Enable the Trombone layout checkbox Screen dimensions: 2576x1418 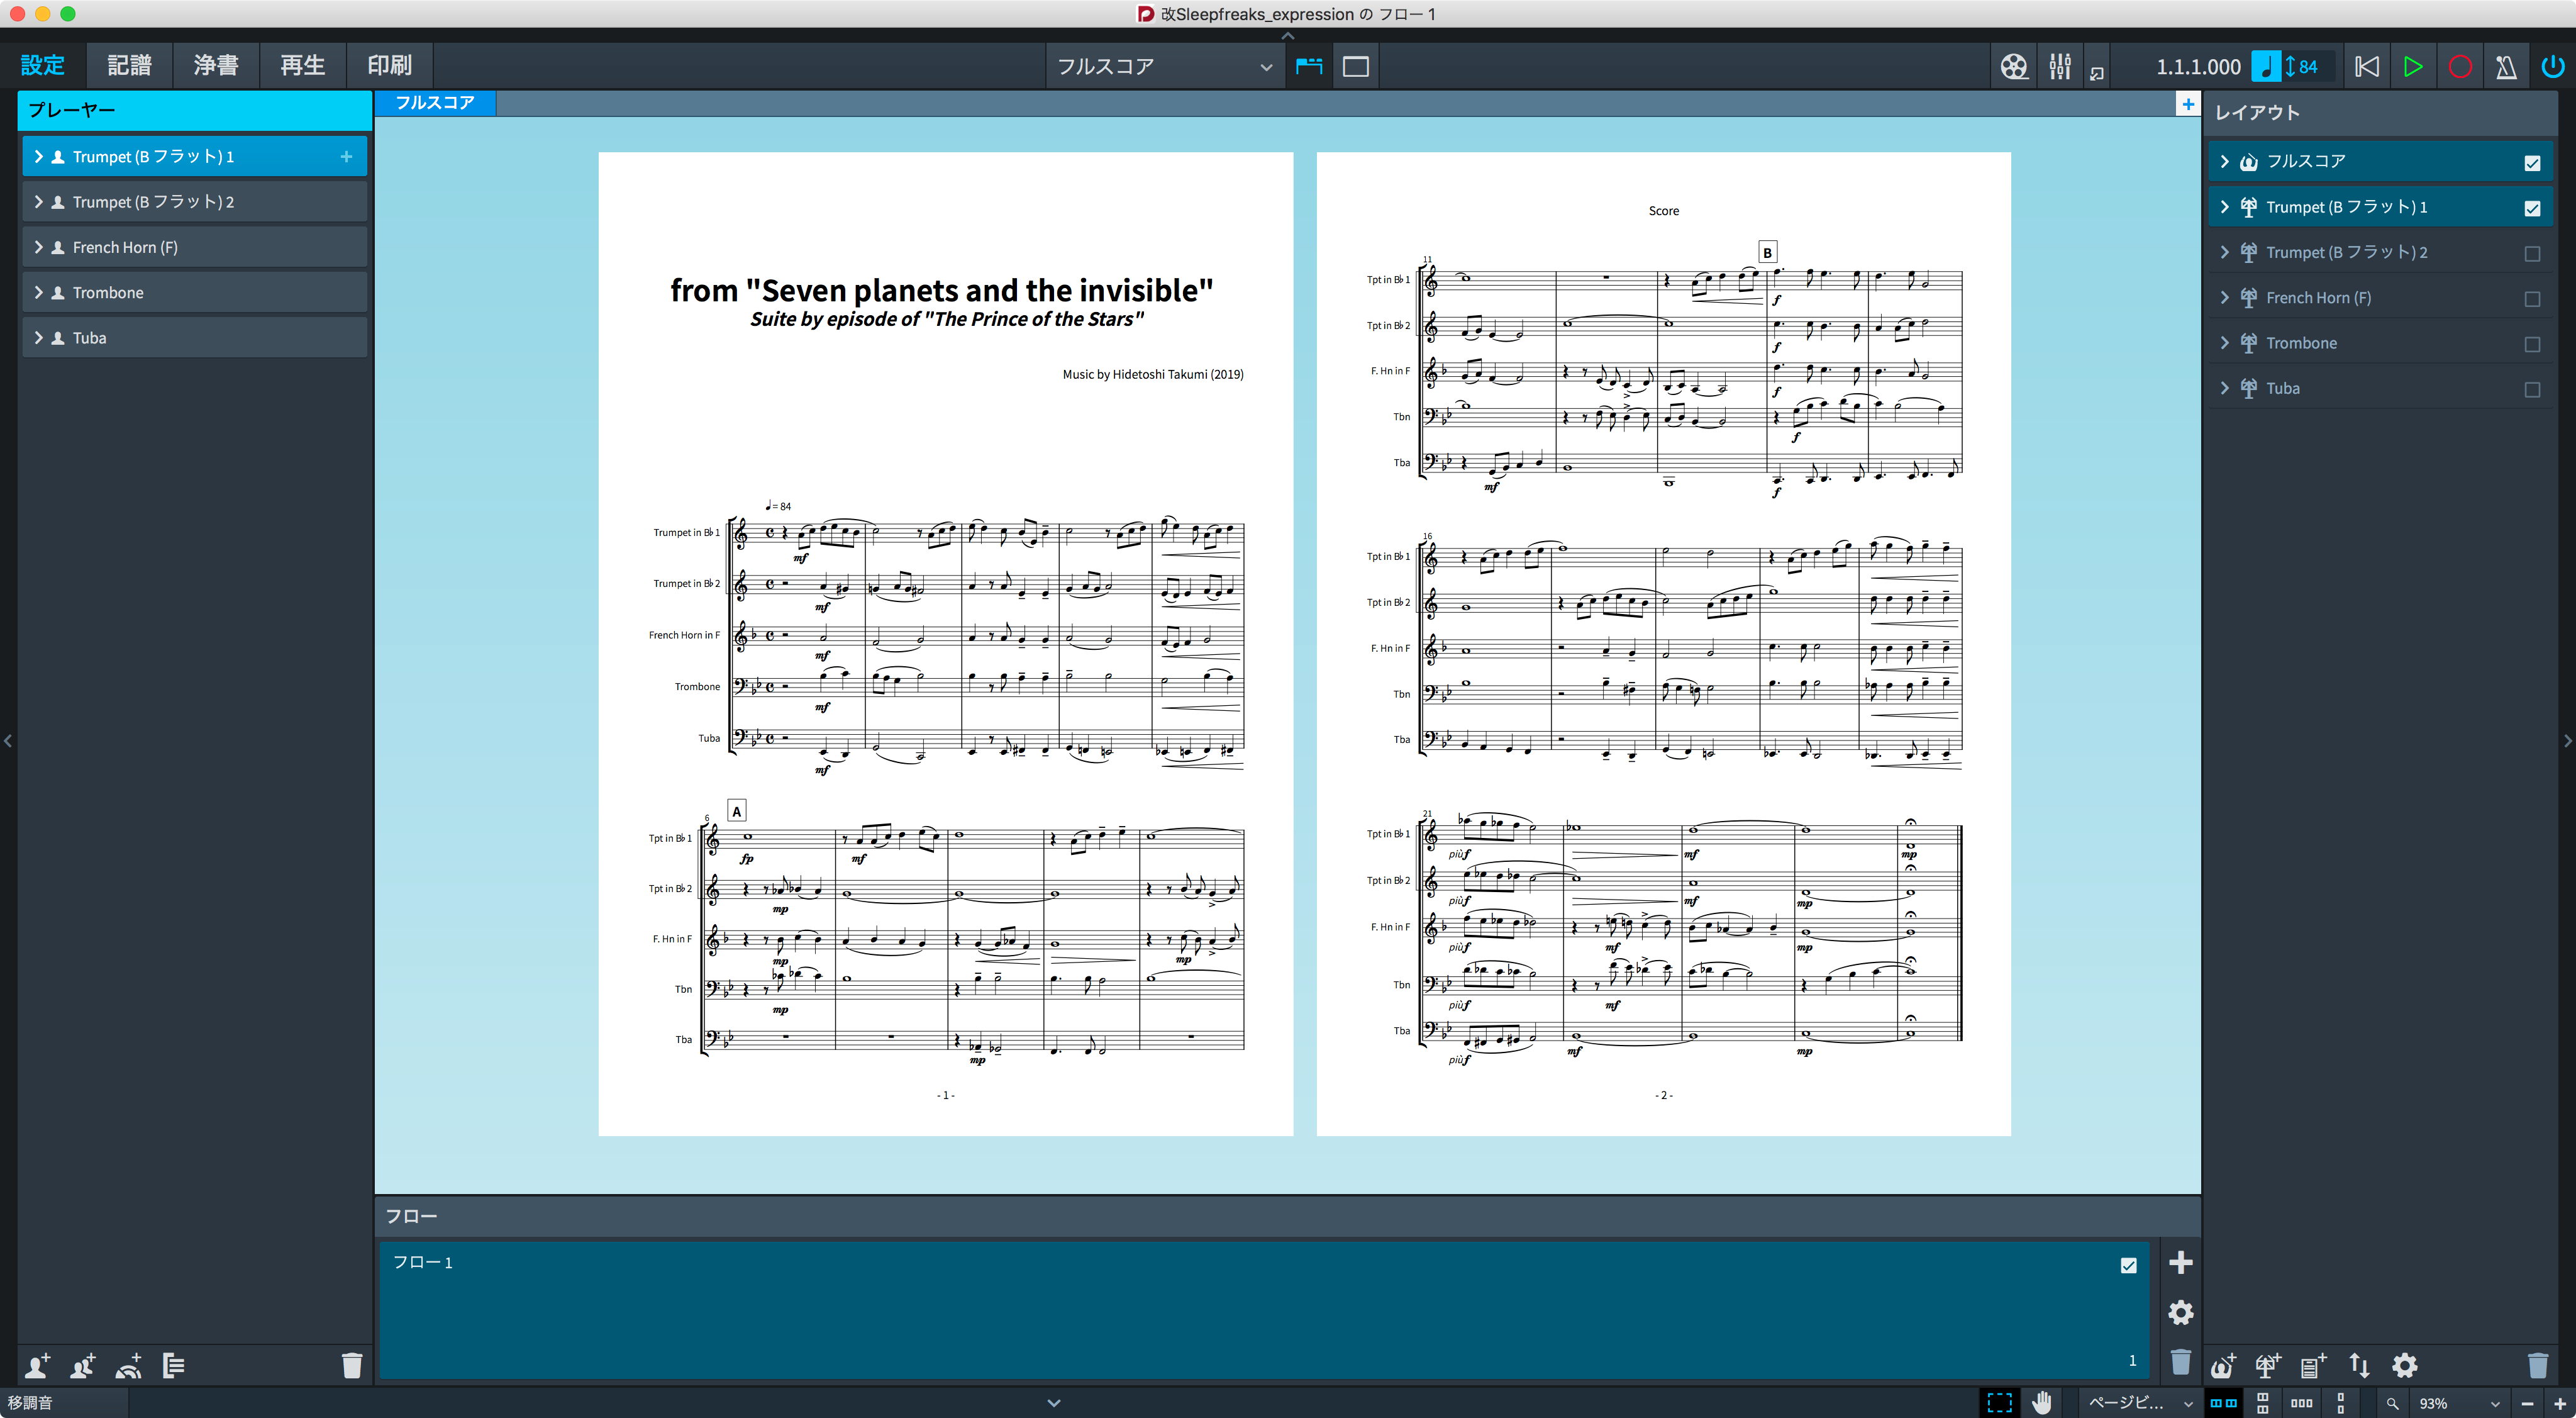pos(2532,344)
